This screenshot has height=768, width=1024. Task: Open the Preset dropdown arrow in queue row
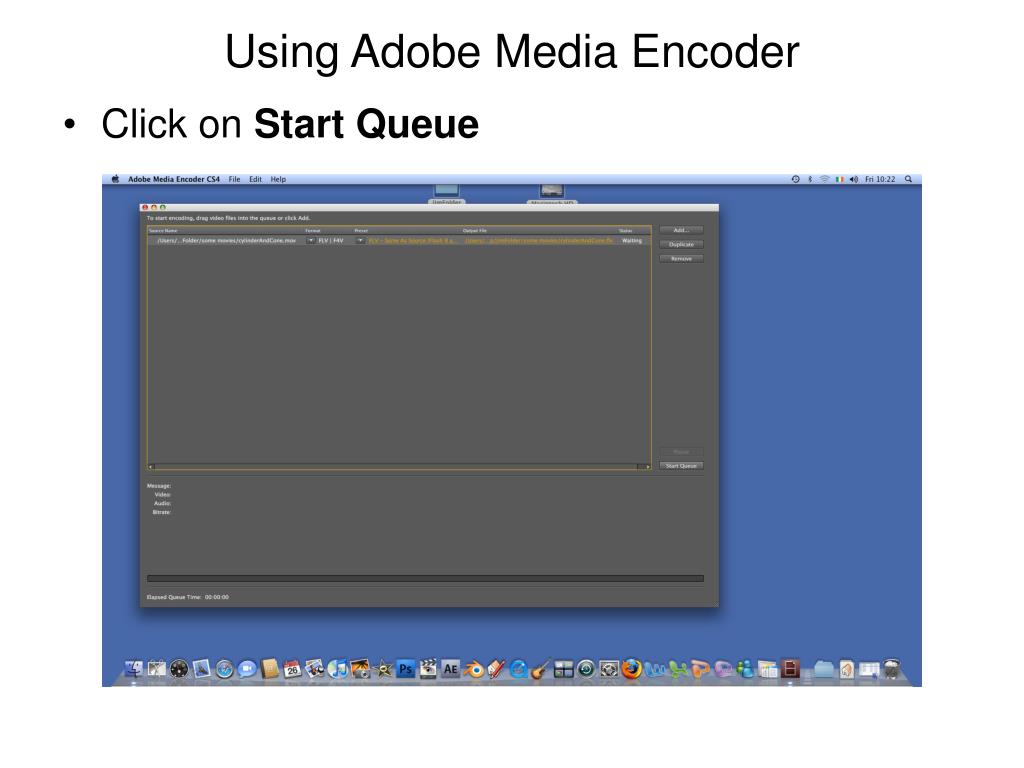(360, 240)
